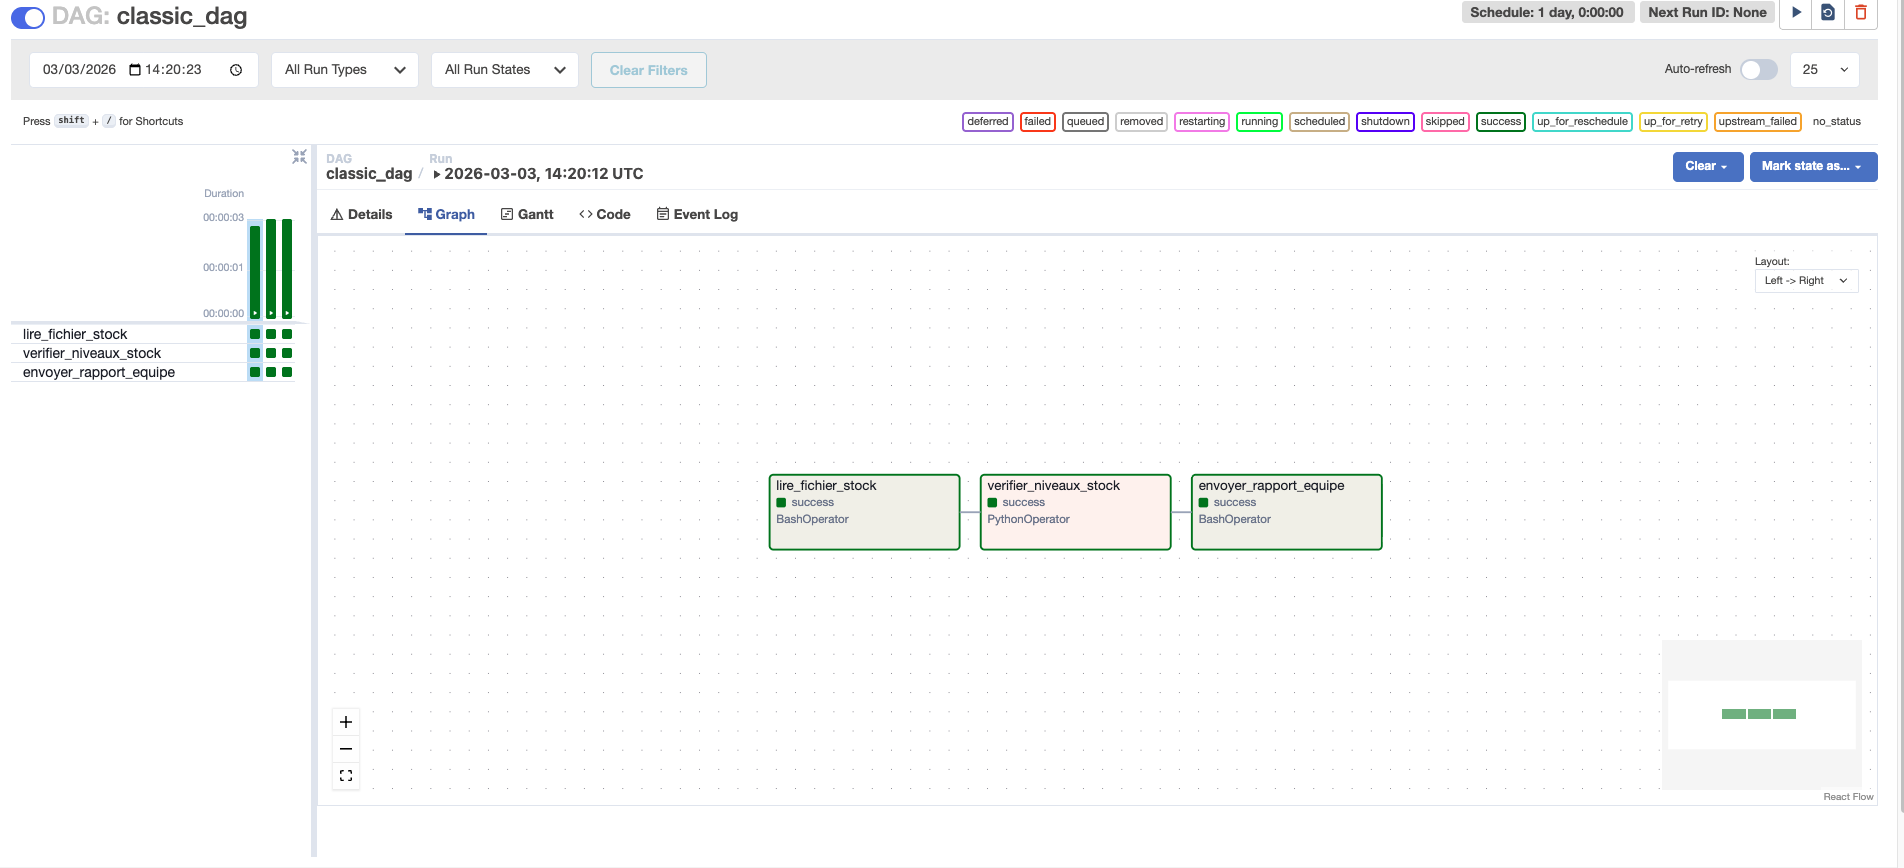
Task: Open the Layout dropdown set to Left -> Right
Action: (x=1806, y=281)
